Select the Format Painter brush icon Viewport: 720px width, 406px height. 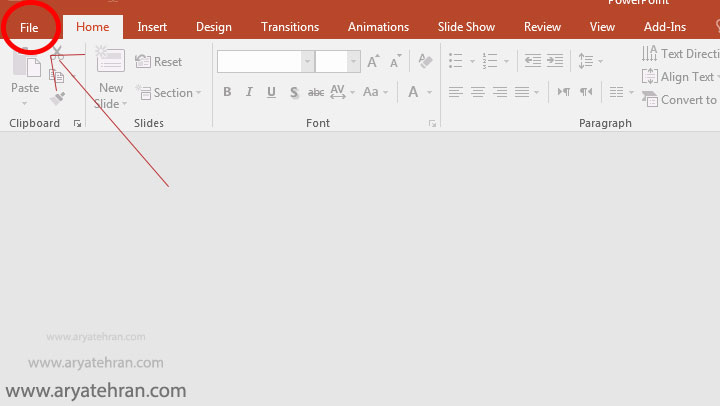57,99
